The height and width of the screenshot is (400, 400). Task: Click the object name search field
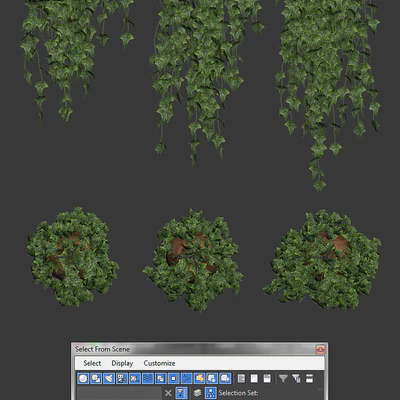coord(119,393)
